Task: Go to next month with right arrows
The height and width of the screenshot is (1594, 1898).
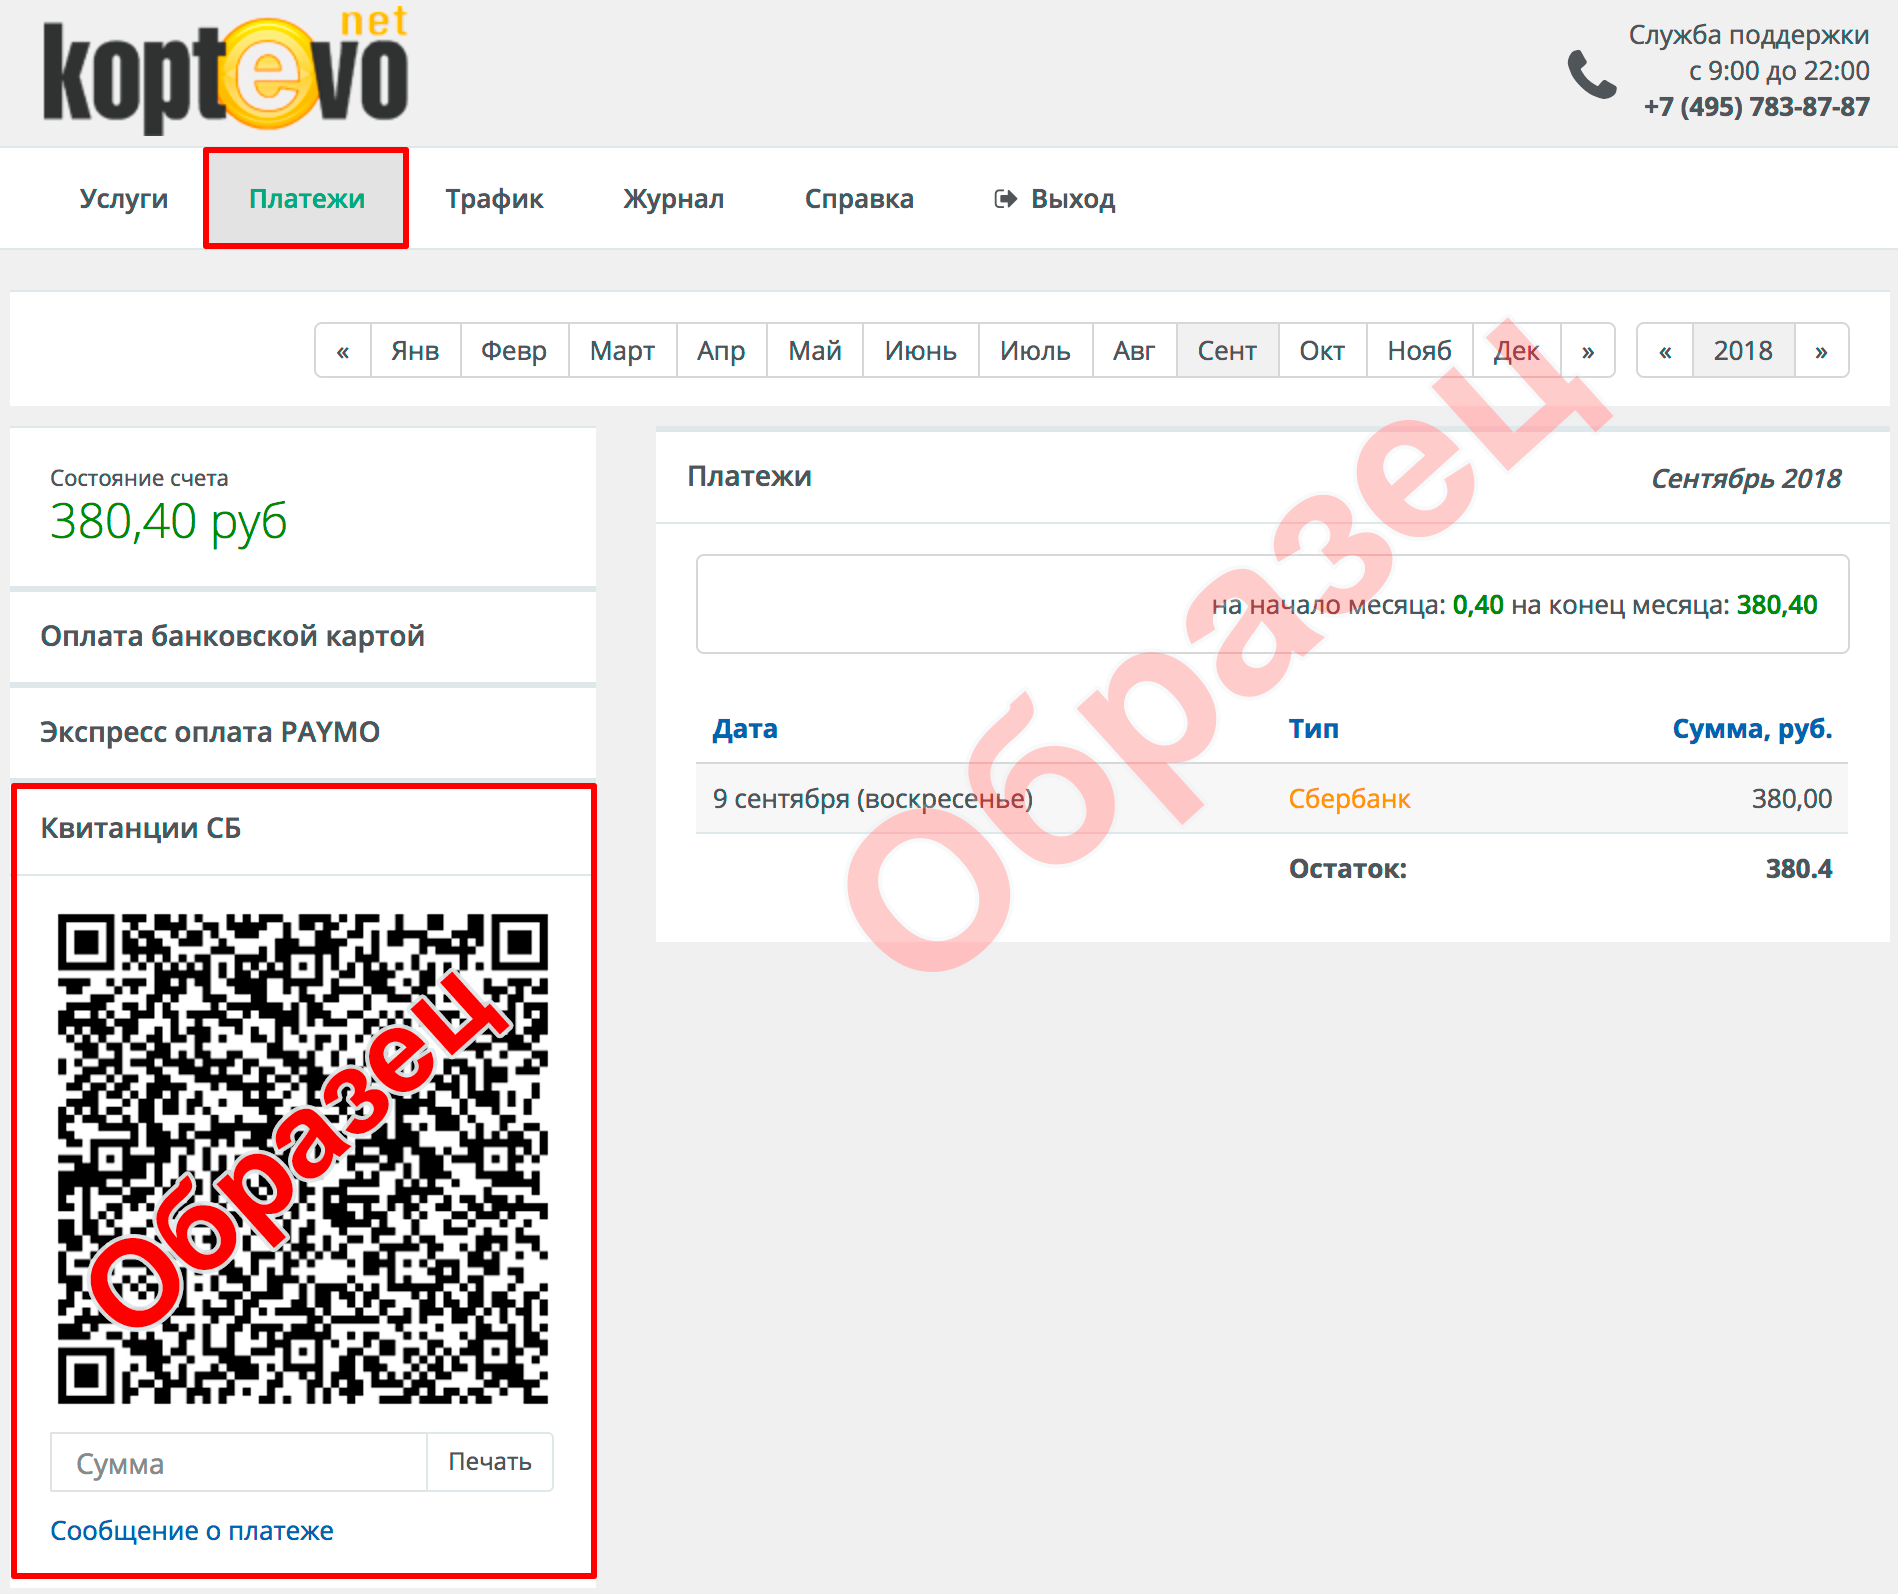Action: click(1587, 351)
